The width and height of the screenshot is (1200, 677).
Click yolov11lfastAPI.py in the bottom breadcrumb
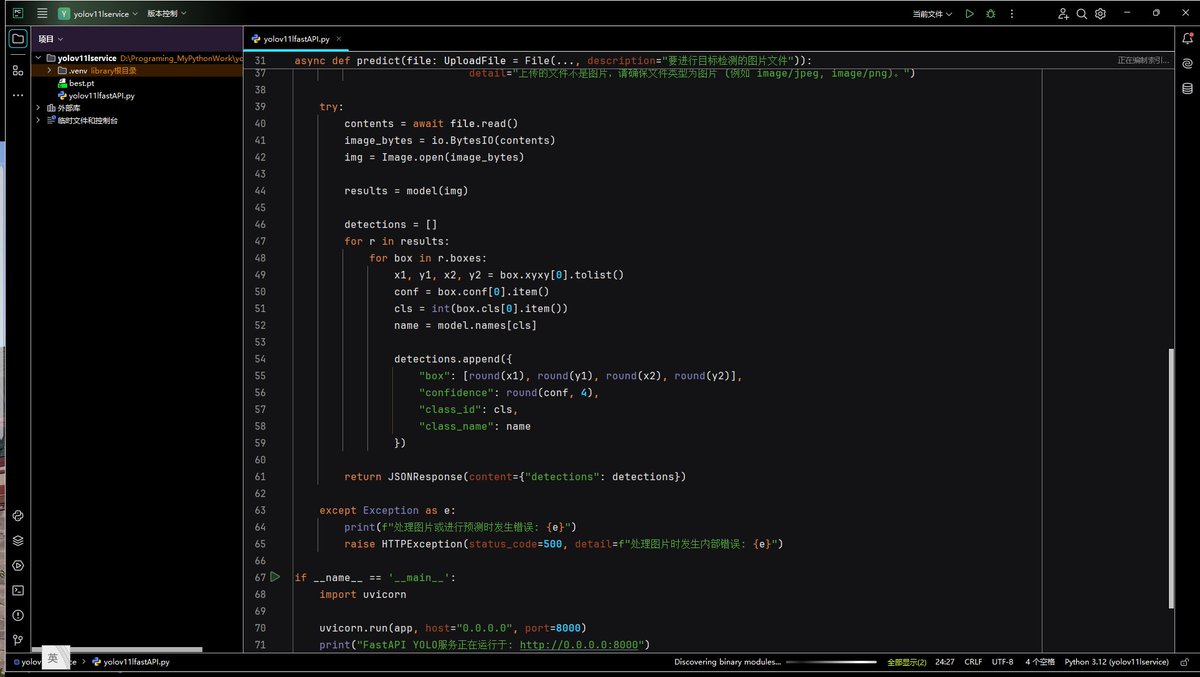coord(130,662)
